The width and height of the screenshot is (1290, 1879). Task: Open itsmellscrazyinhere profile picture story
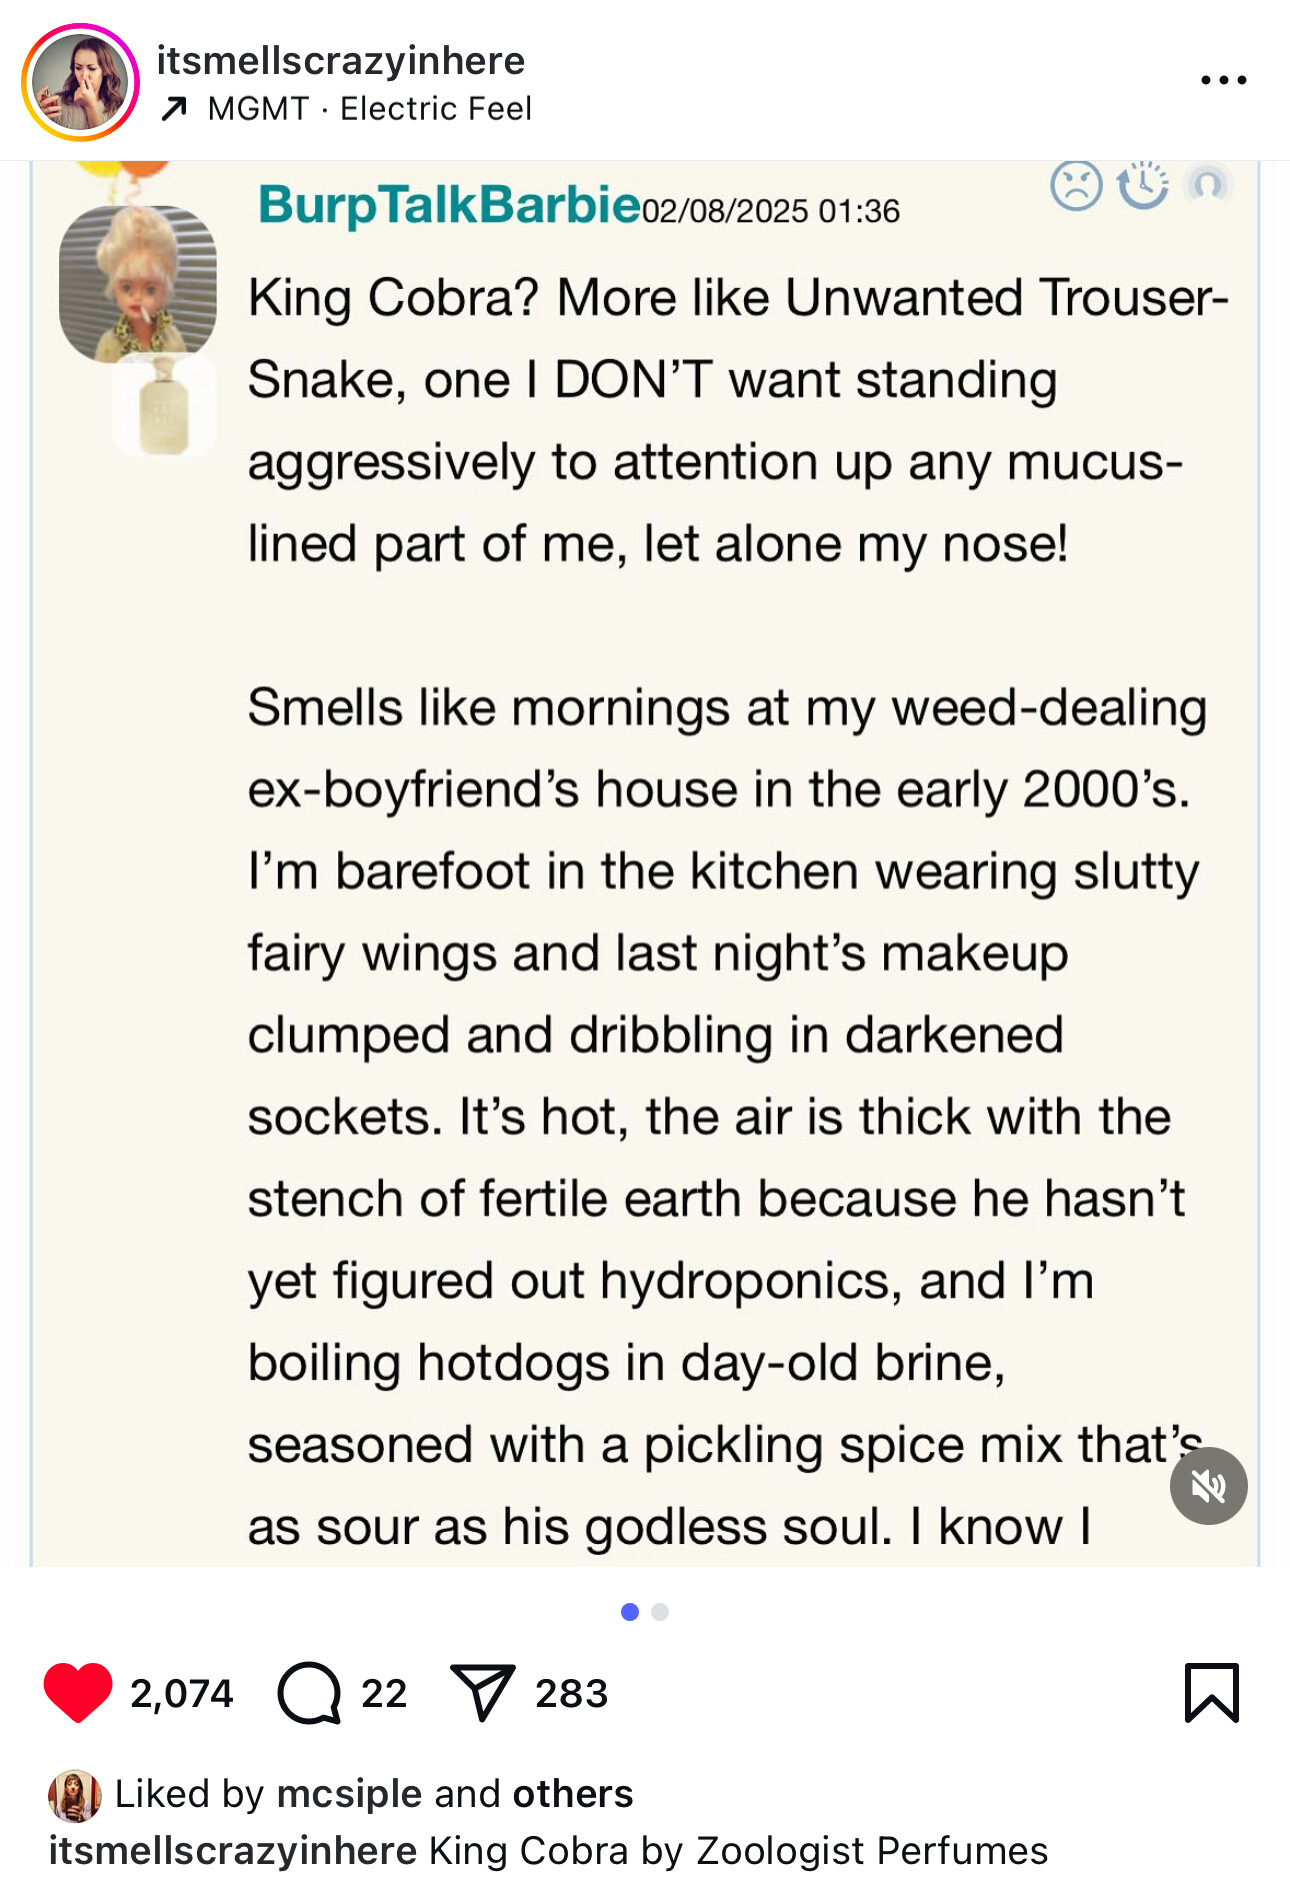click(80, 82)
